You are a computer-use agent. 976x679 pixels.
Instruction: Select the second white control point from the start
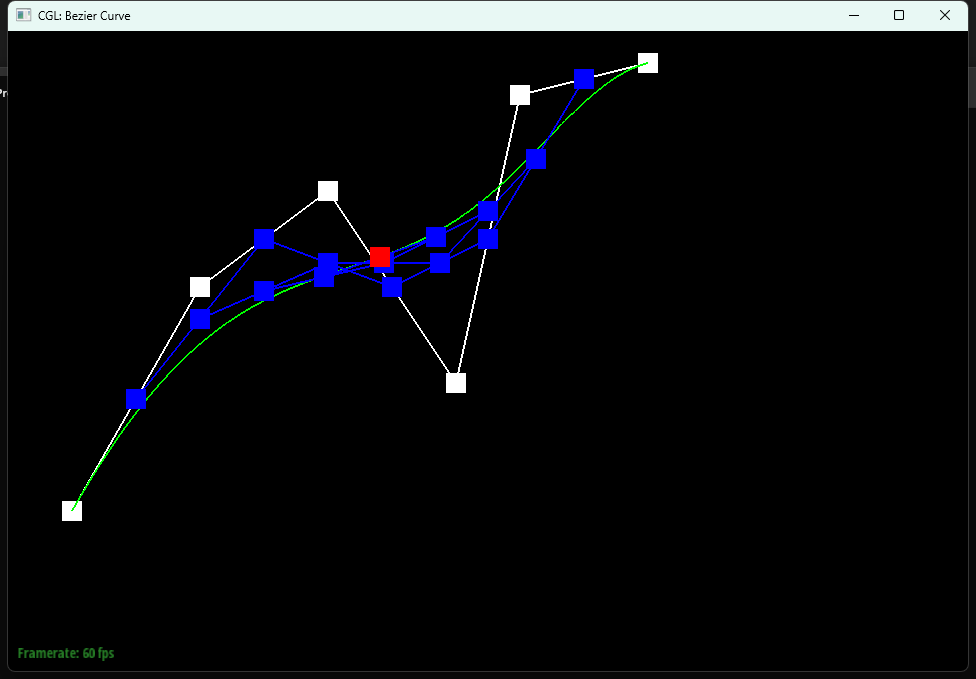200,287
